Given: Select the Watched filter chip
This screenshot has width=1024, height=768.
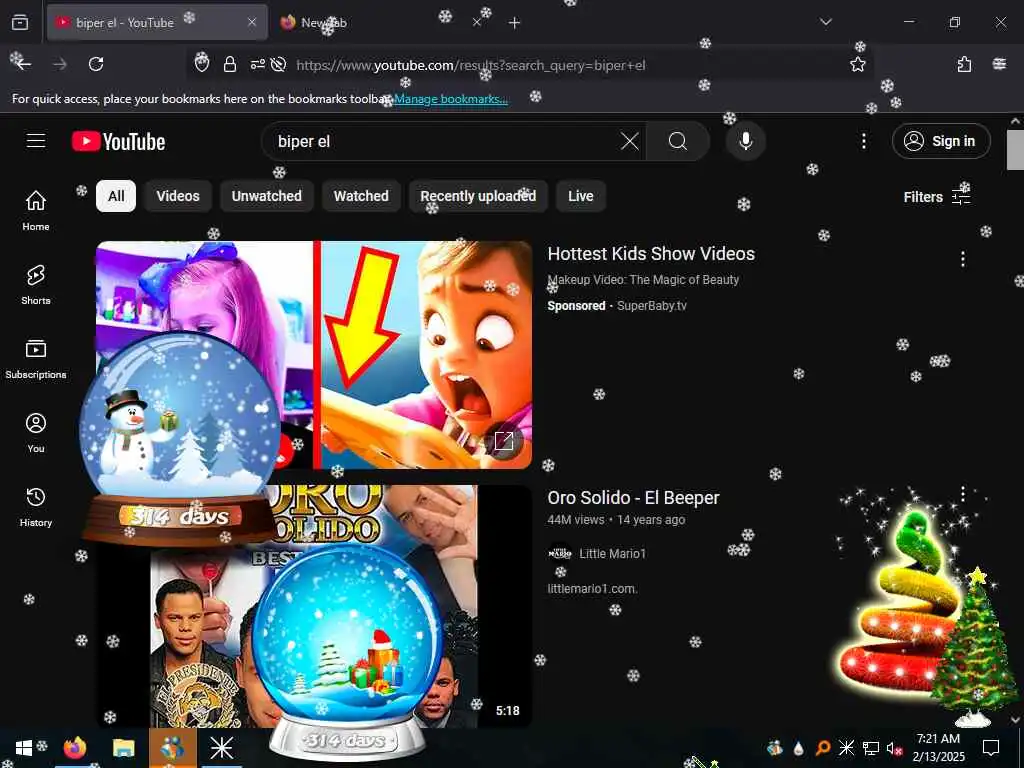Looking at the screenshot, I should tap(361, 196).
